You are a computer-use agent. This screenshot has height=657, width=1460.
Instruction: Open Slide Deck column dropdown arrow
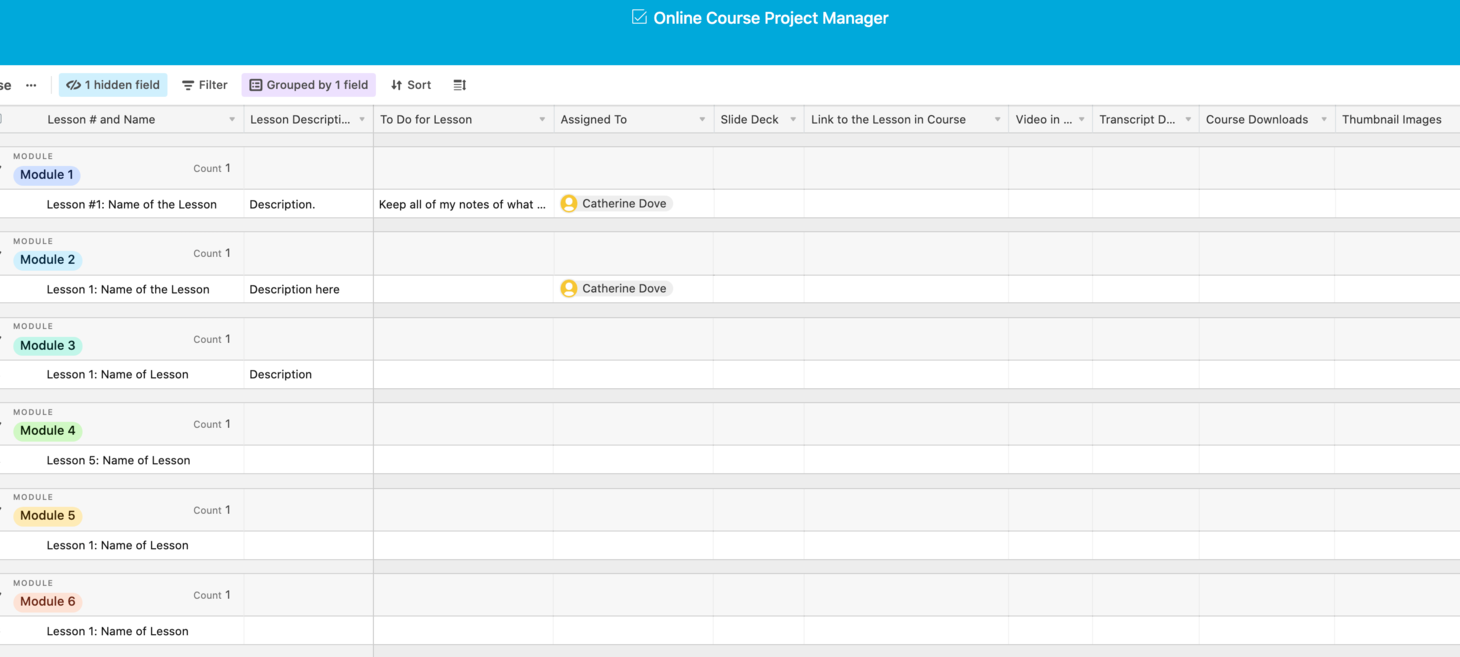(793, 120)
